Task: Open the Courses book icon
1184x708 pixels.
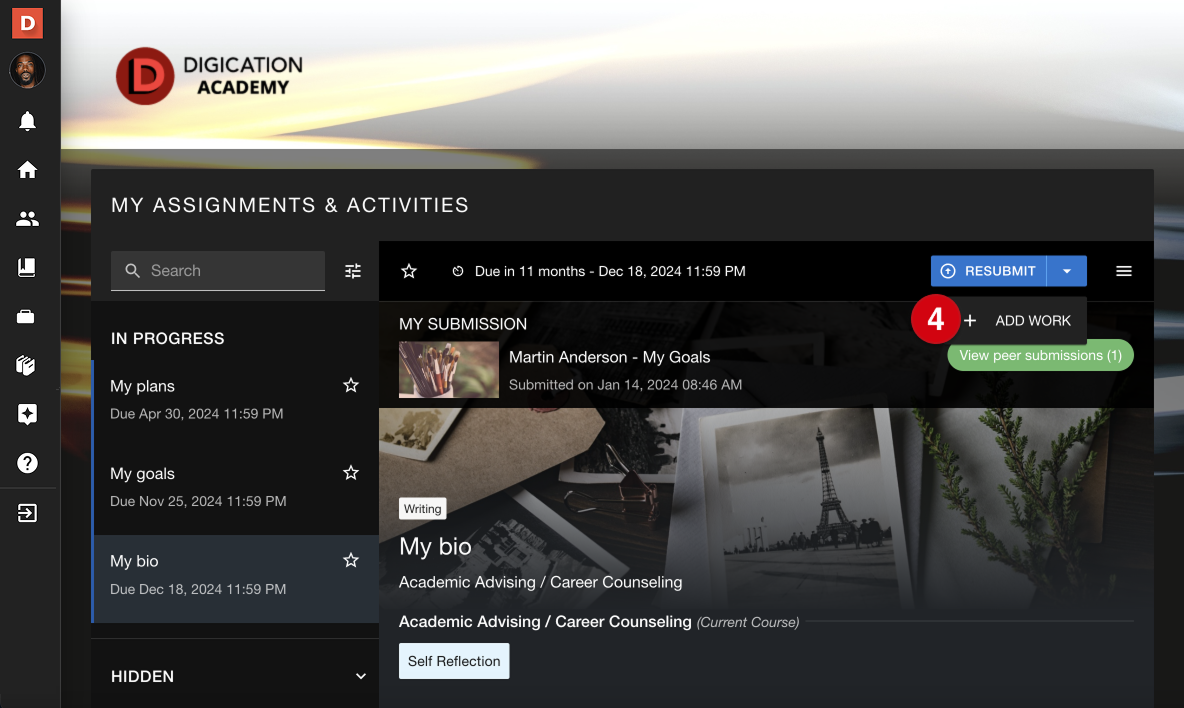Action: [27, 267]
